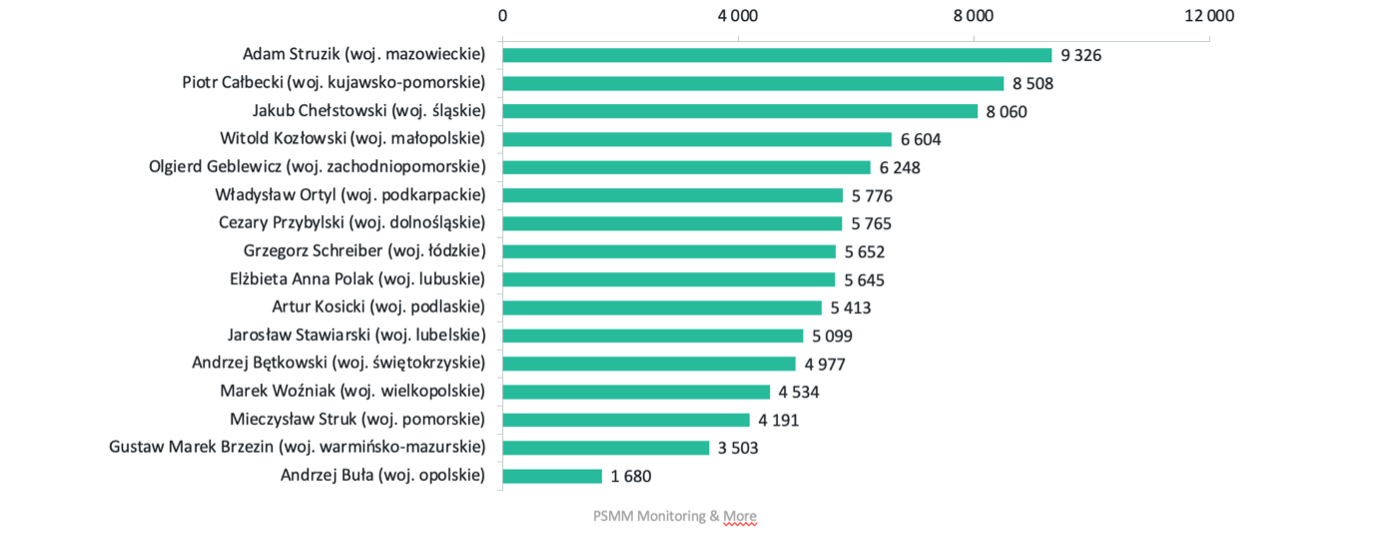Click the 9 326 data label
Image resolution: width=1384 pixels, height=543 pixels.
tap(1081, 55)
